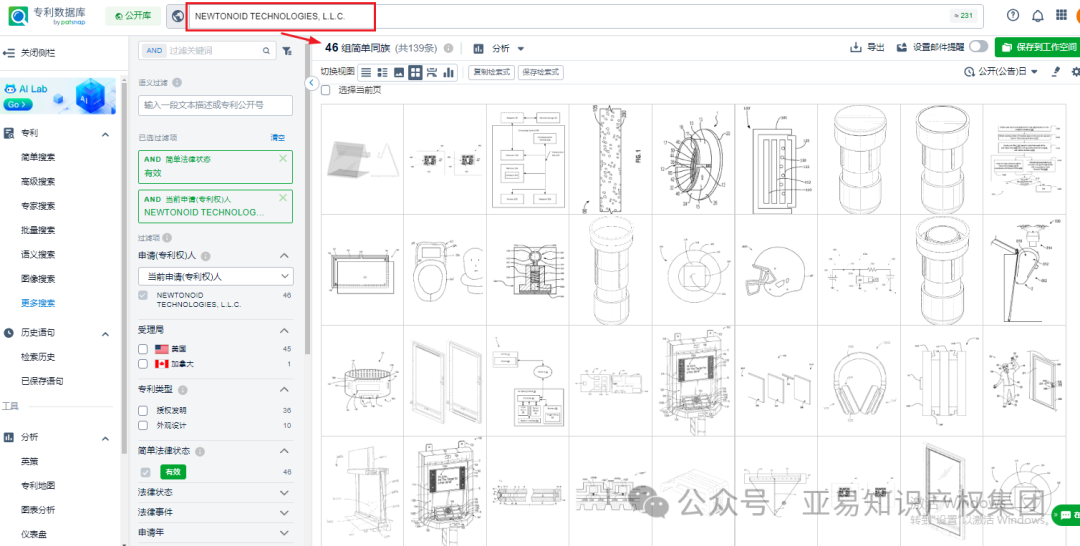
Task: Click the 复制检索式 button
Action: pyautogui.click(x=492, y=72)
